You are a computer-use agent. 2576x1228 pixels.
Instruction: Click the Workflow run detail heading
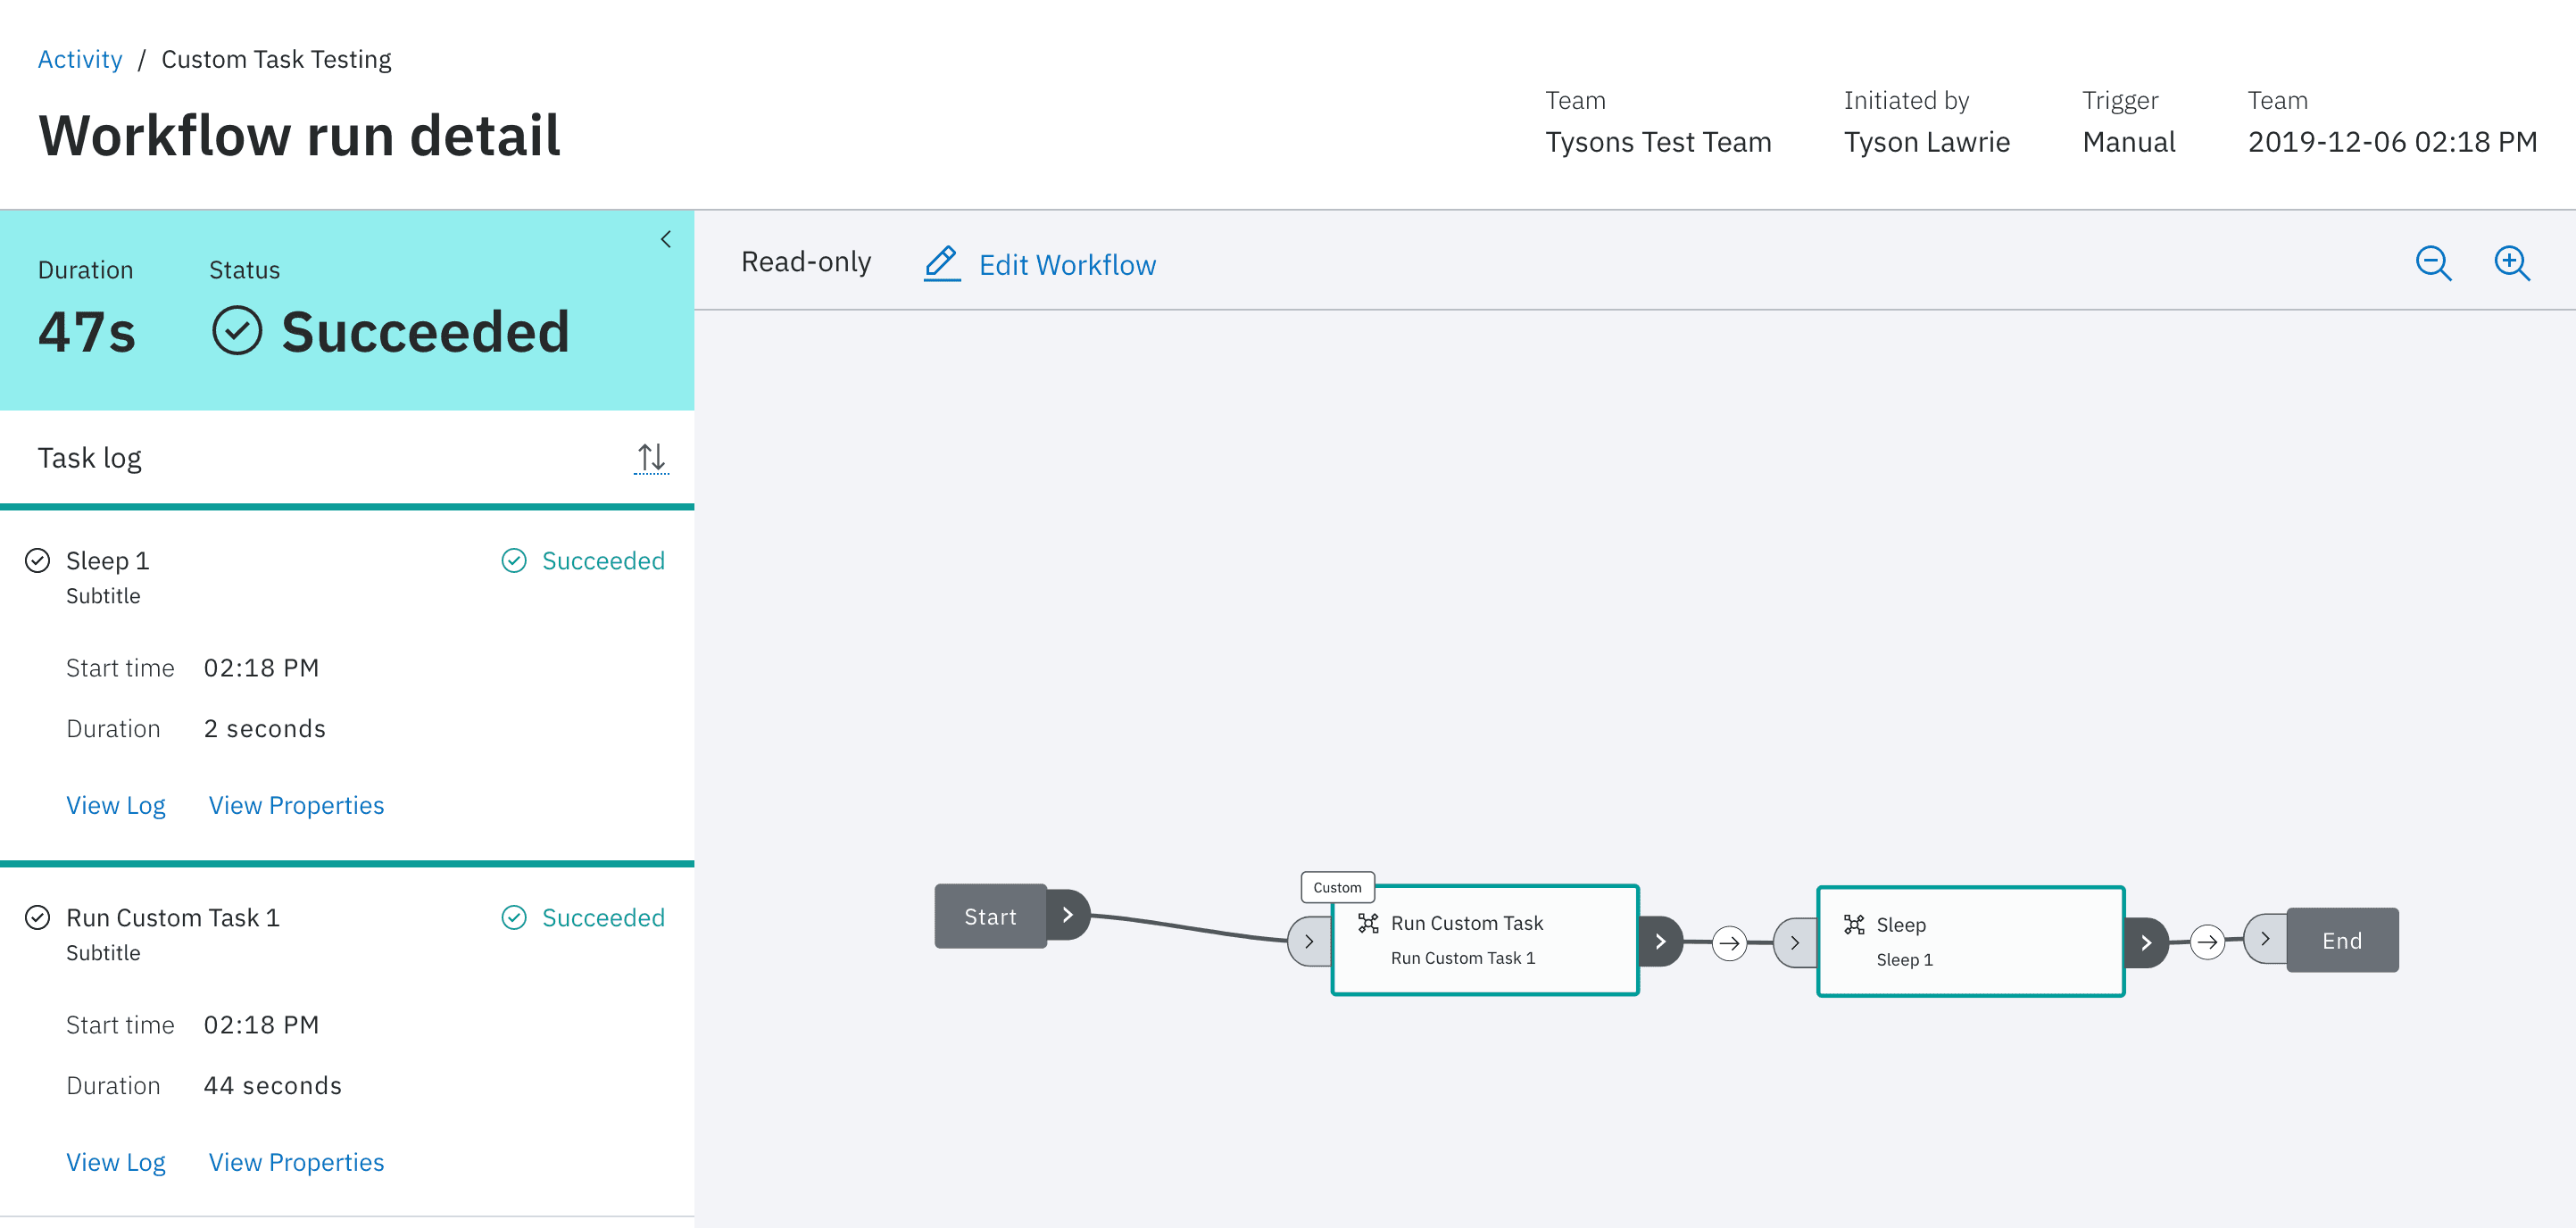pos(299,135)
